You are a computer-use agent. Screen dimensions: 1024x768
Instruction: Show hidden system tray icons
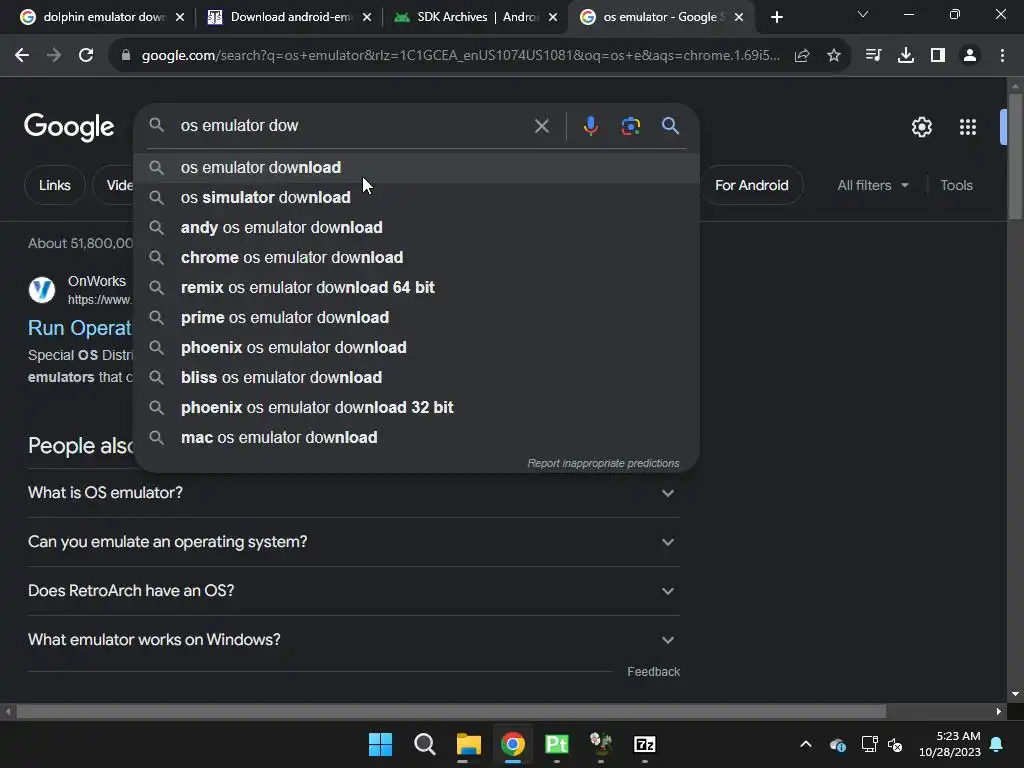[x=806, y=744]
